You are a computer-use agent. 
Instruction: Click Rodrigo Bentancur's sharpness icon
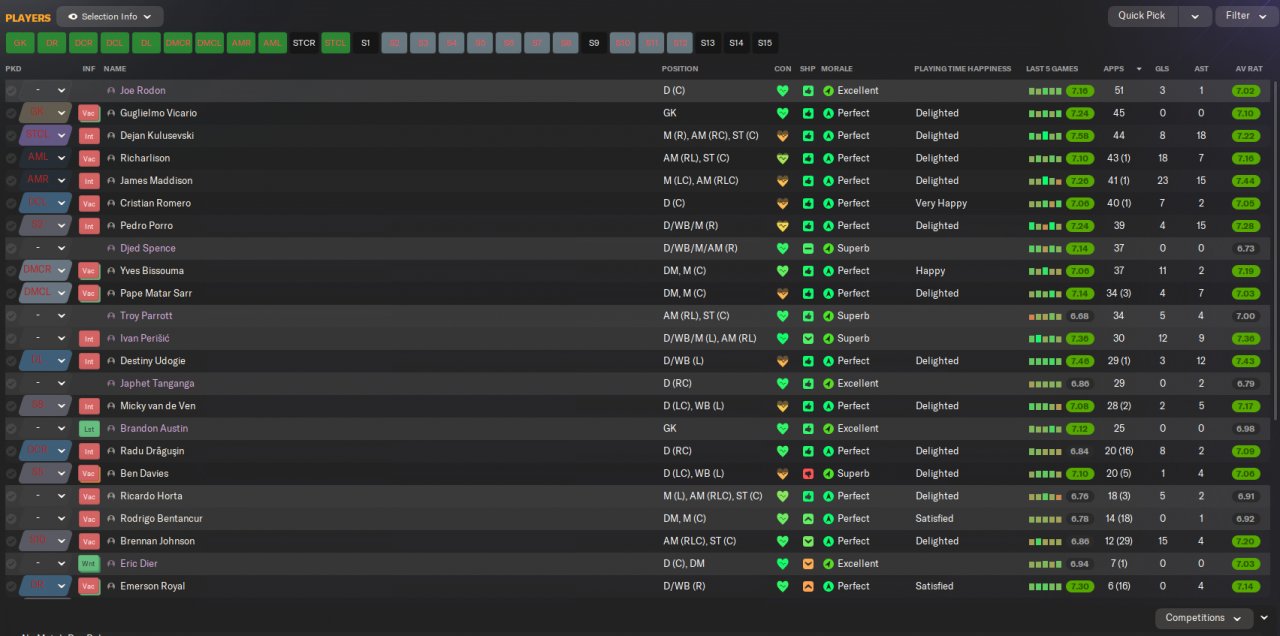tap(808, 518)
